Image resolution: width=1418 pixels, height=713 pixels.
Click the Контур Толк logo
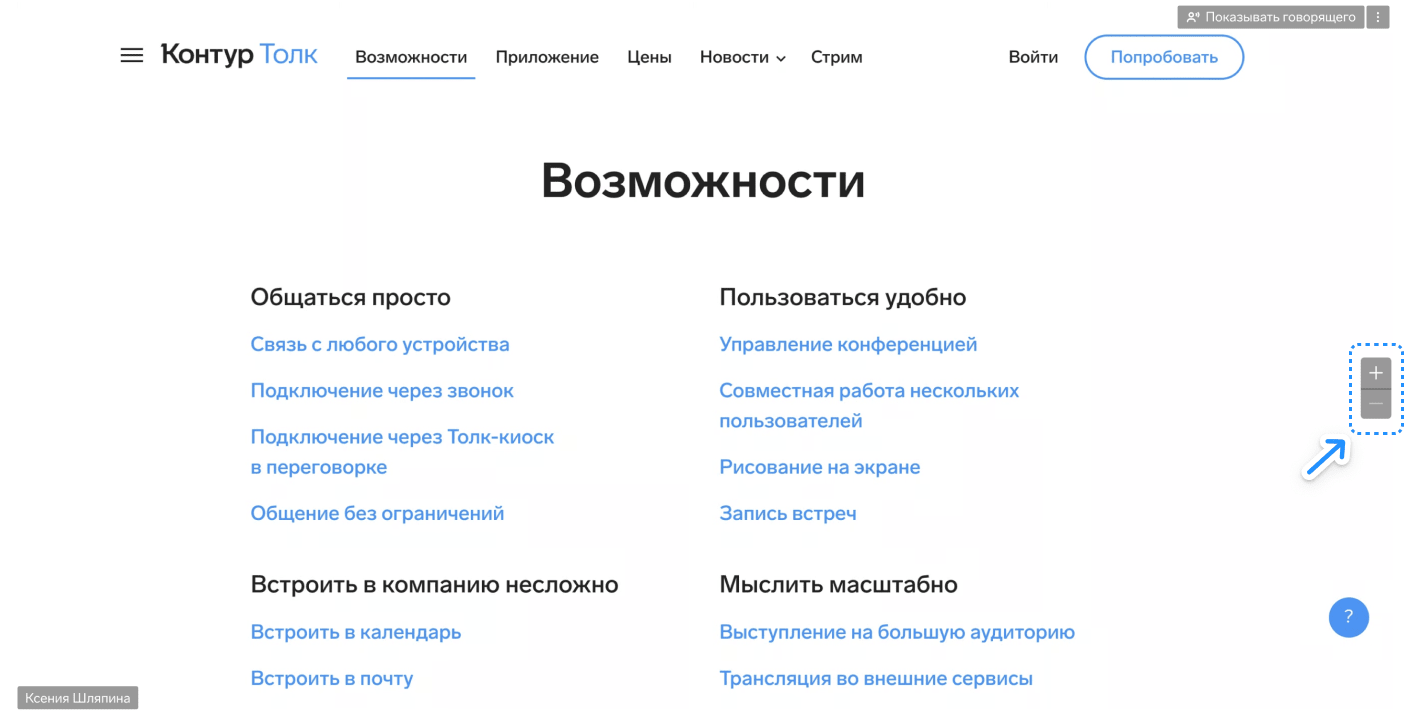coord(239,55)
